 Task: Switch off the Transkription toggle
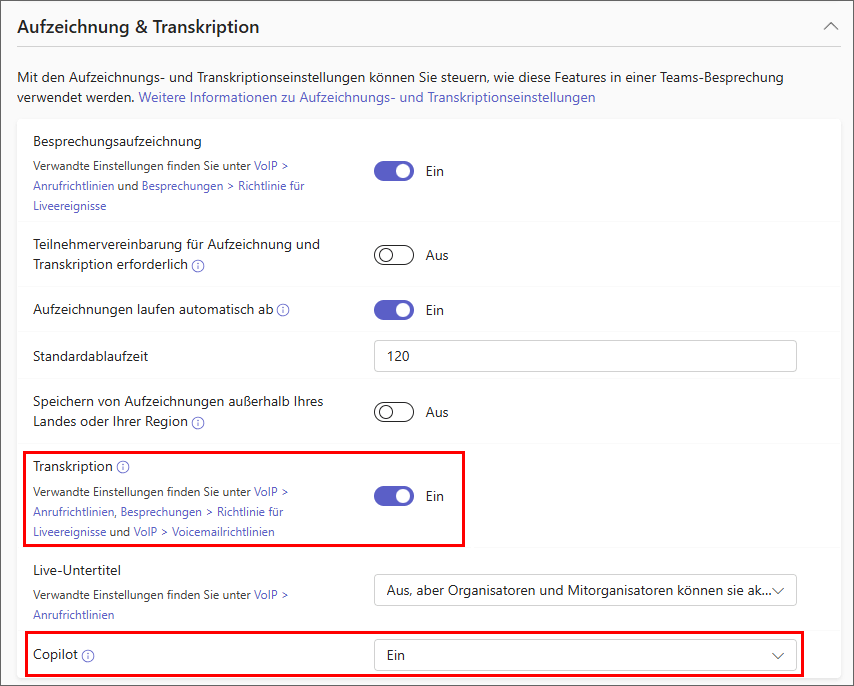point(394,496)
